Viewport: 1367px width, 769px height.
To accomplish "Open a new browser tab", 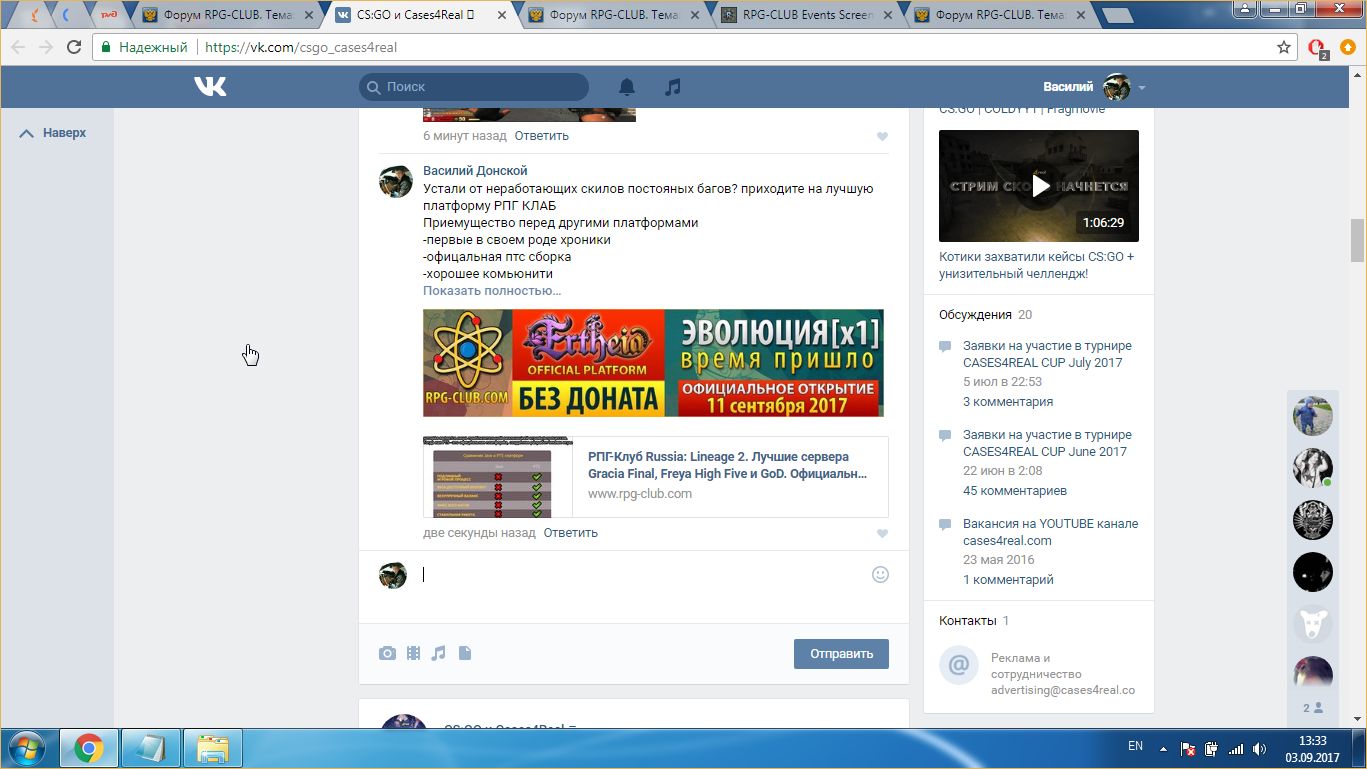I will point(1116,16).
